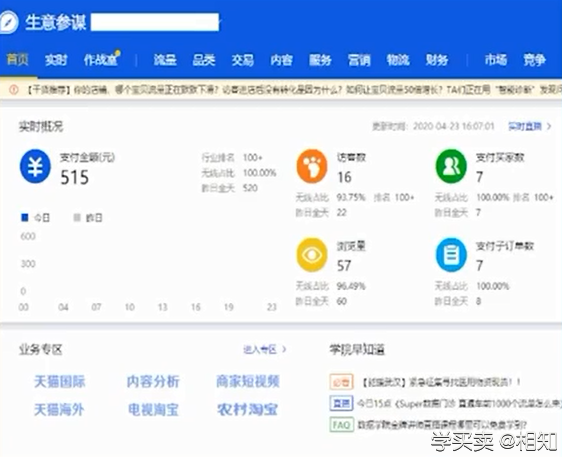Click the 生意参谋 compass logo icon
562x457 pixels.
pyautogui.click(x=8, y=22)
